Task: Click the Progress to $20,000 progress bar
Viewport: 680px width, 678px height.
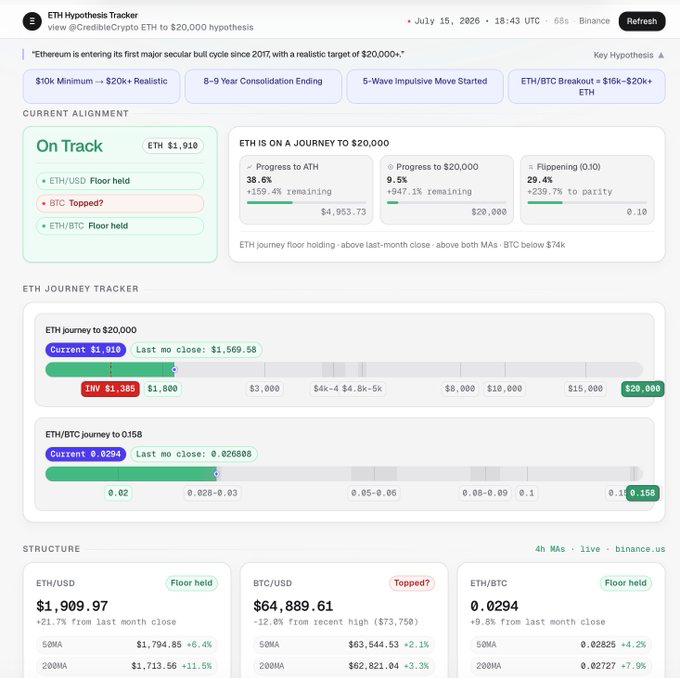Action: tap(446, 203)
